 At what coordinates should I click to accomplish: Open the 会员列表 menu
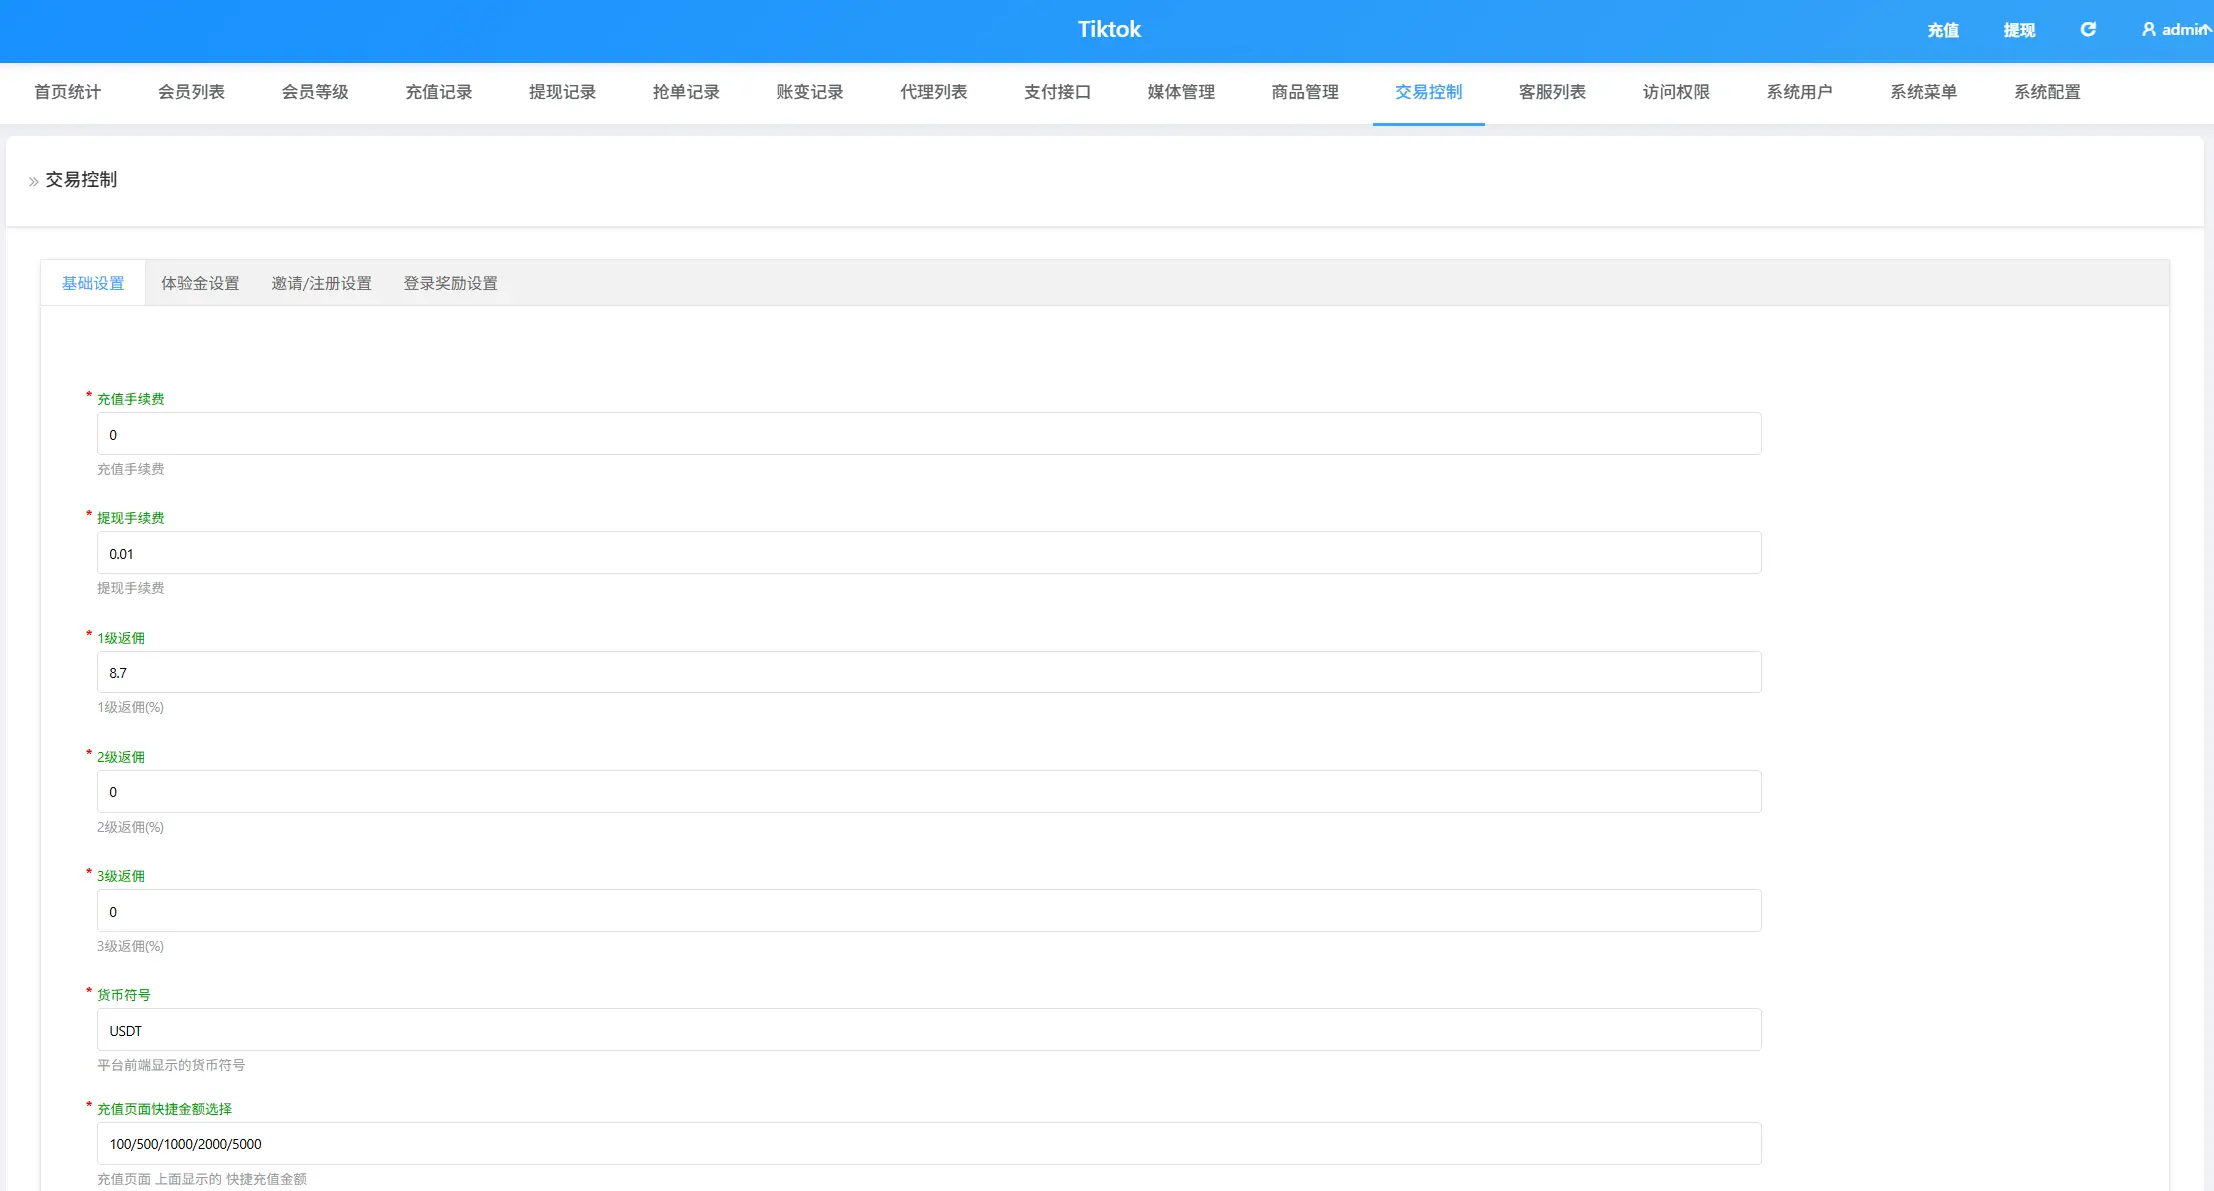191,92
